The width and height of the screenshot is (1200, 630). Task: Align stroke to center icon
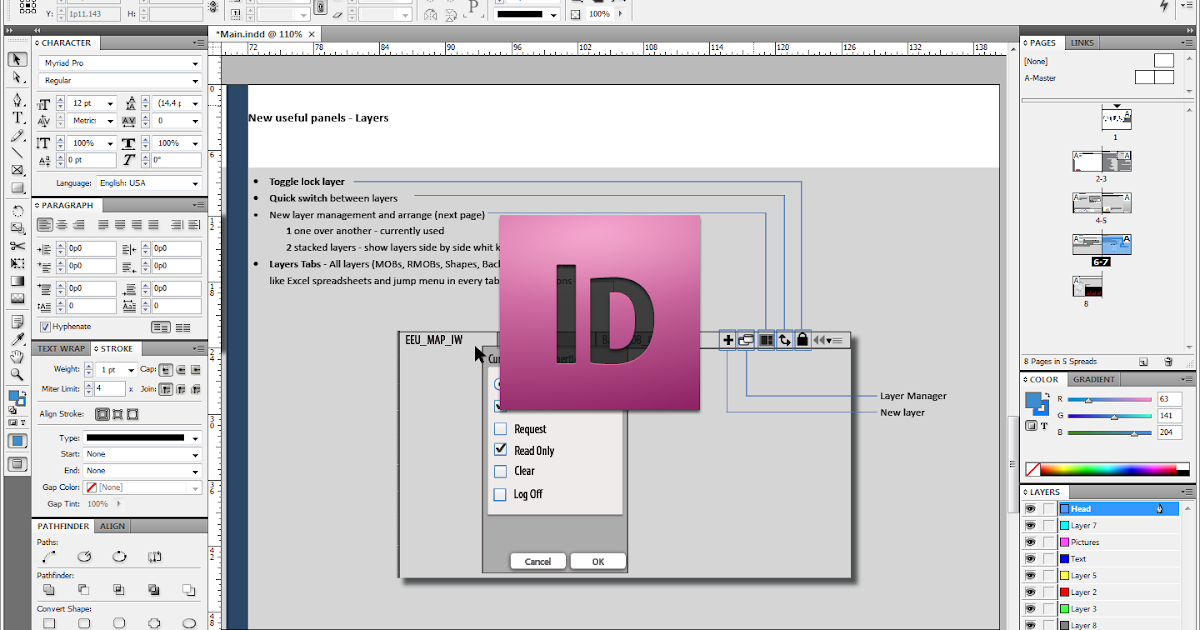click(x=102, y=414)
